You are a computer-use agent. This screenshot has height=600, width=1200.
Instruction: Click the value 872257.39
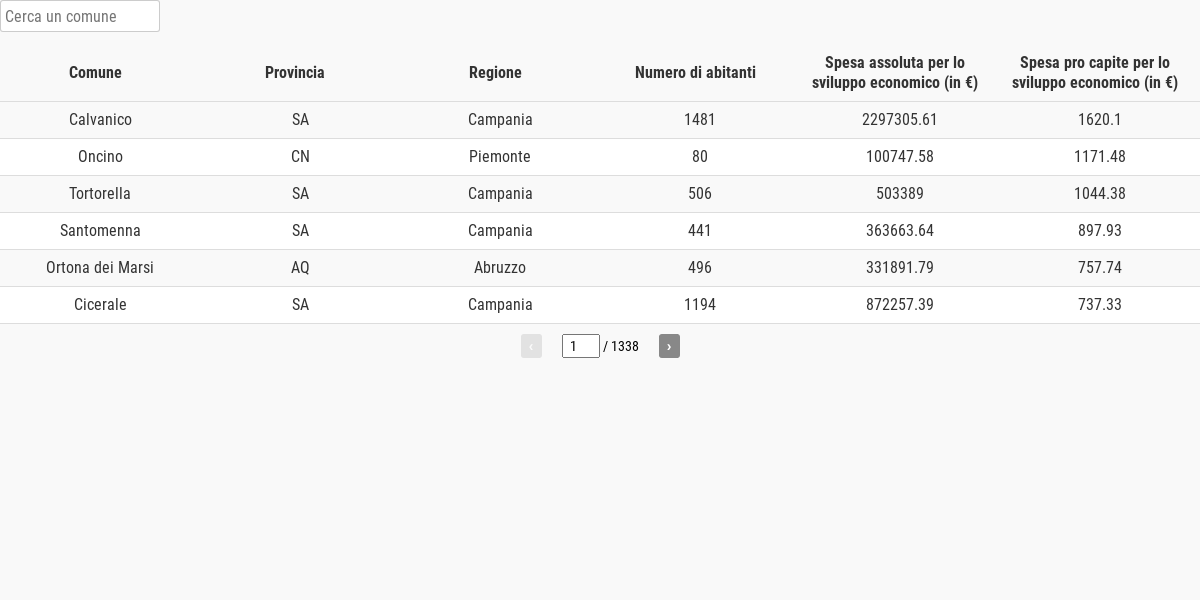pyautogui.click(x=900, y=305)
